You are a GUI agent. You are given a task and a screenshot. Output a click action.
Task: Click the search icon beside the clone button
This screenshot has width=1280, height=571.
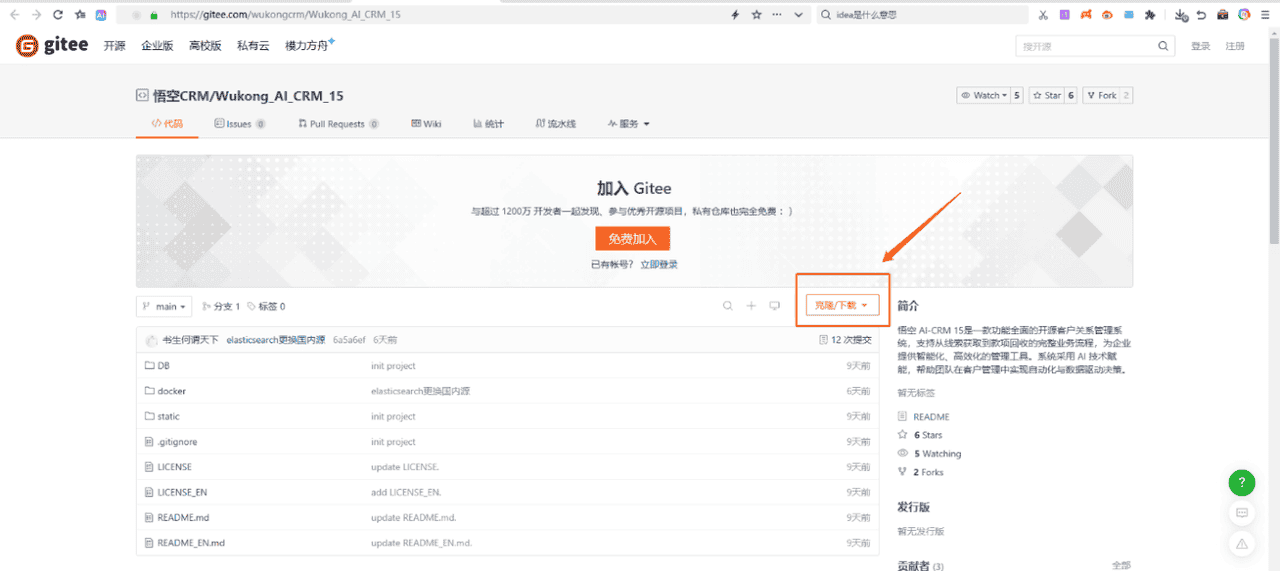pos(728,306)
